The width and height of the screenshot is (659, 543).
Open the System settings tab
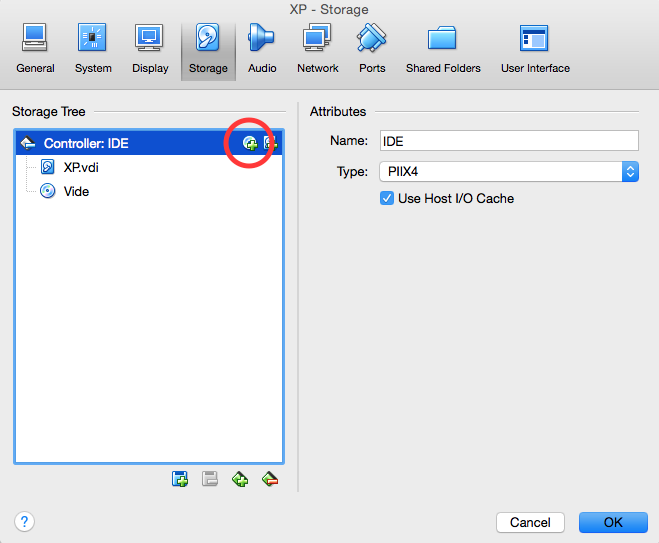pyautogui.click(x=93, y=50)
